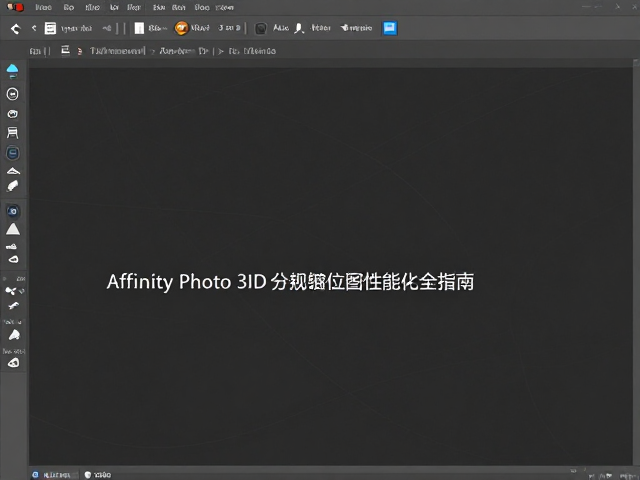Image resolution: width=640 pixels, height=480 pixels.
Task: Open the second menu in the menu bar
Action: [69, 7]
